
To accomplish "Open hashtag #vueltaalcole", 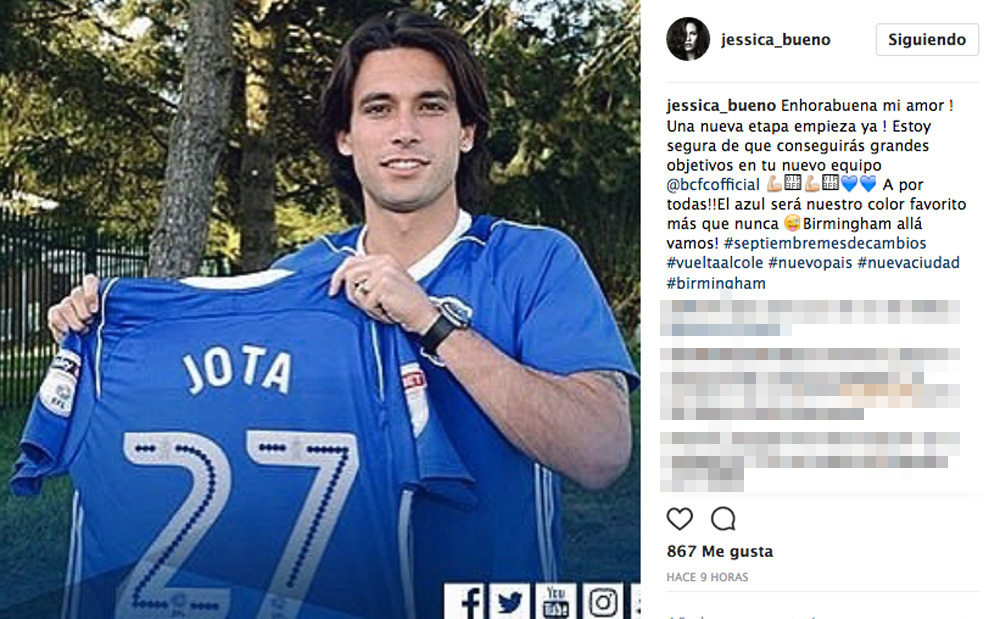I will coord(714,263).
